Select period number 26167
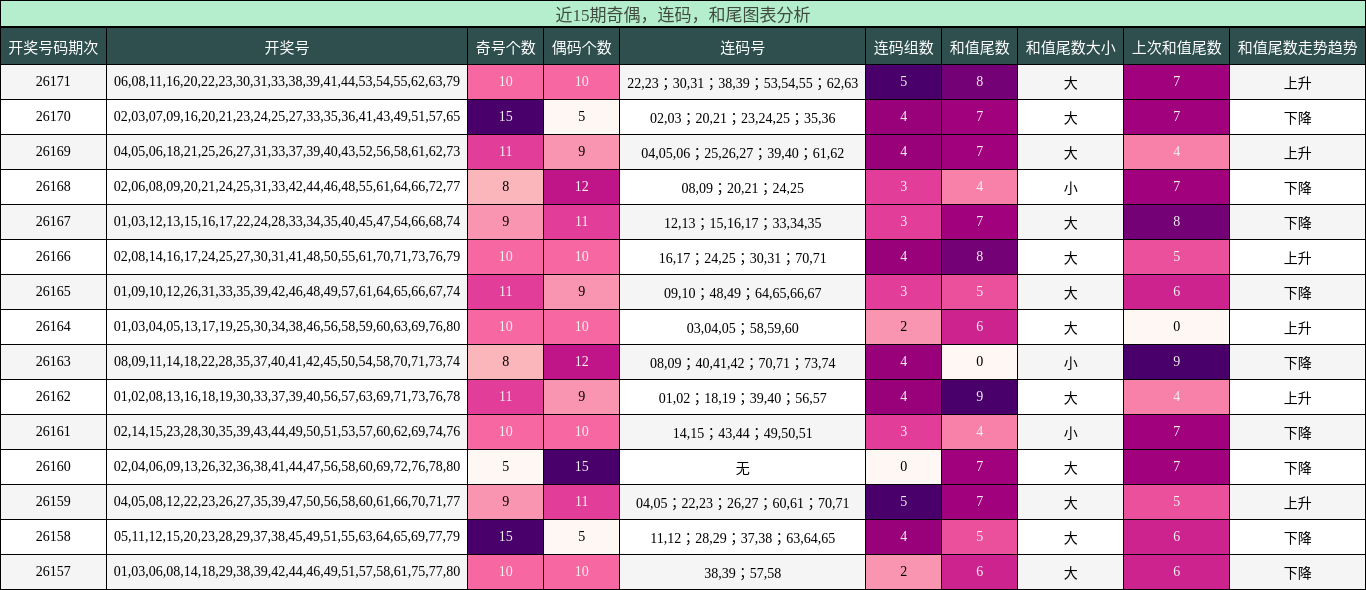This screenshot has height=590, width=1366. (53, 221)
